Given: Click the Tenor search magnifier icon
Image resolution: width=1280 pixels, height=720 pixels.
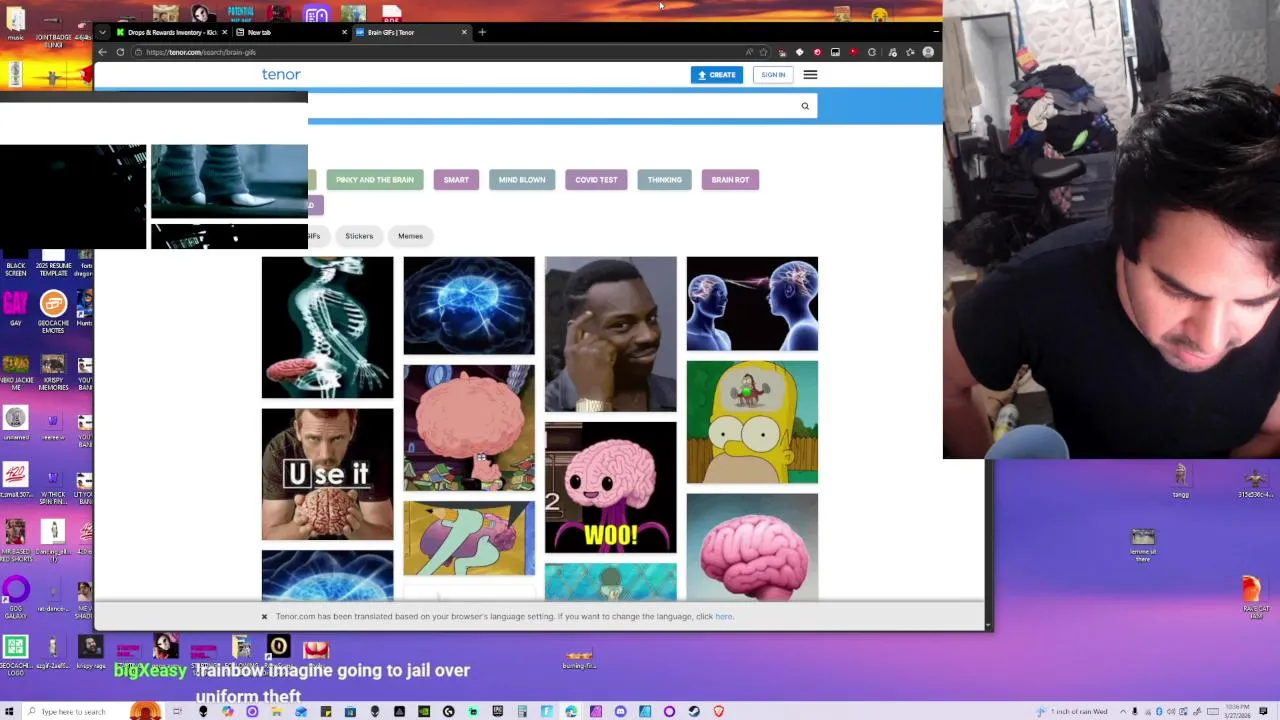Looking at the screenshot, I should click(805, 106).
